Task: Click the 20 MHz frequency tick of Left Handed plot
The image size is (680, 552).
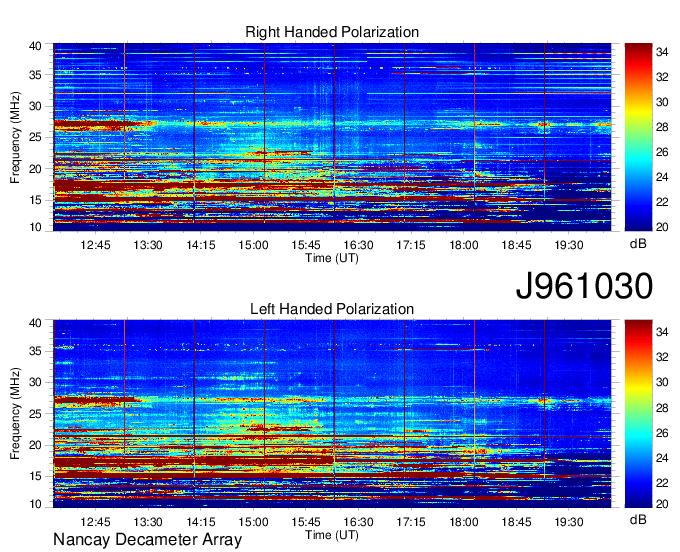Action: (35, 445)
